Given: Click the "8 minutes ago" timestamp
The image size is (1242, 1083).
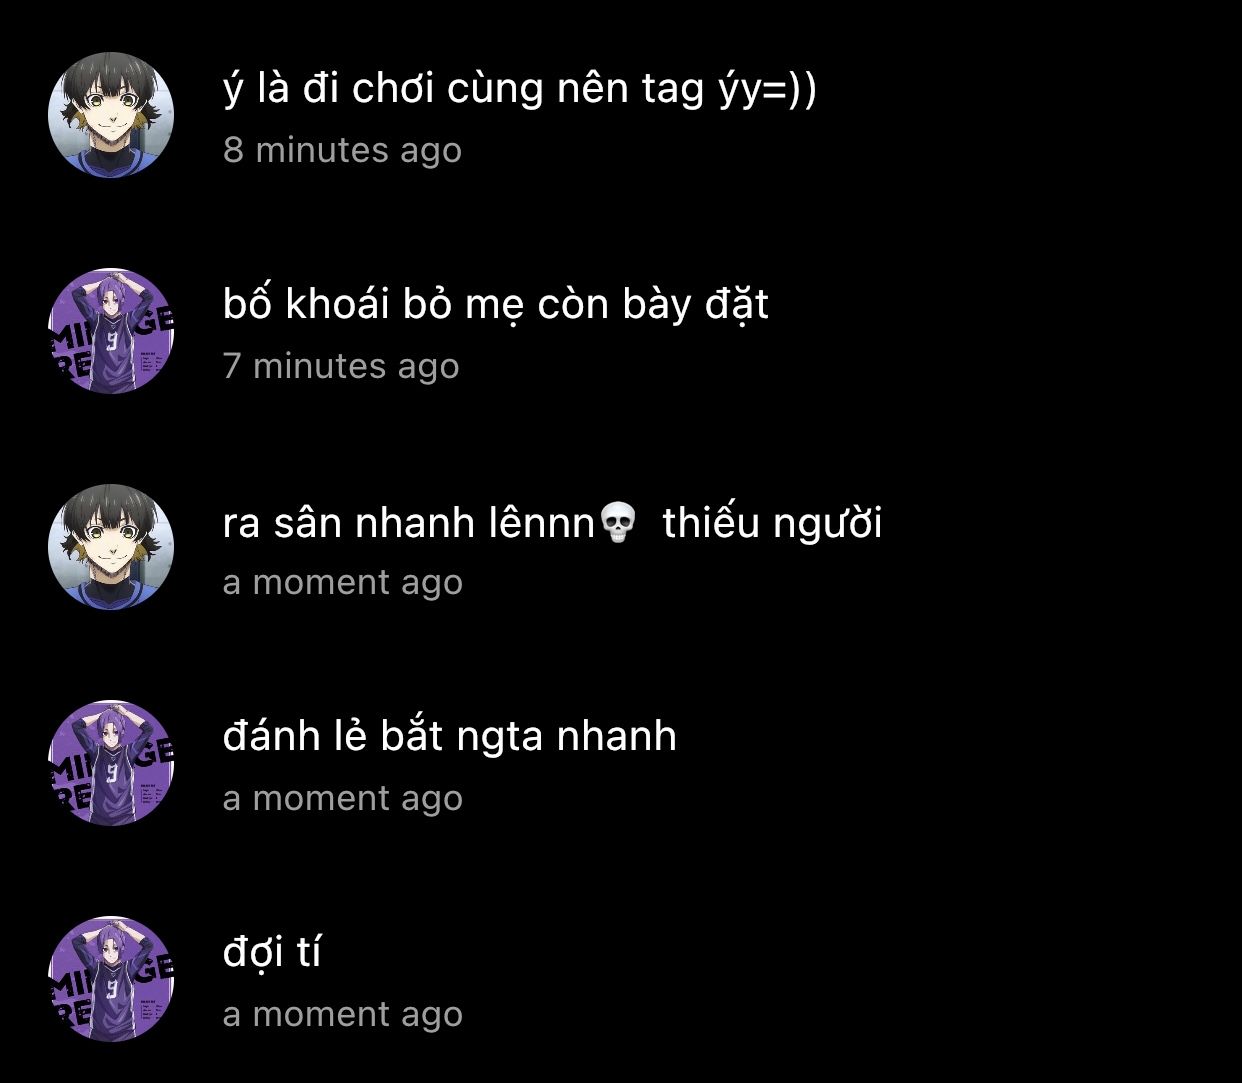Looking at the screenshot, I should tap(342, 150).
